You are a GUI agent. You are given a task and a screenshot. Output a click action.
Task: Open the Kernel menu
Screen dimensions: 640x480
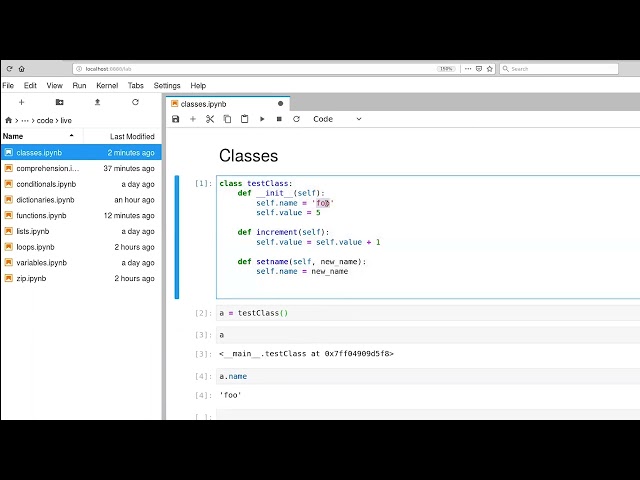pyautogui.click(x=107, y=86)
